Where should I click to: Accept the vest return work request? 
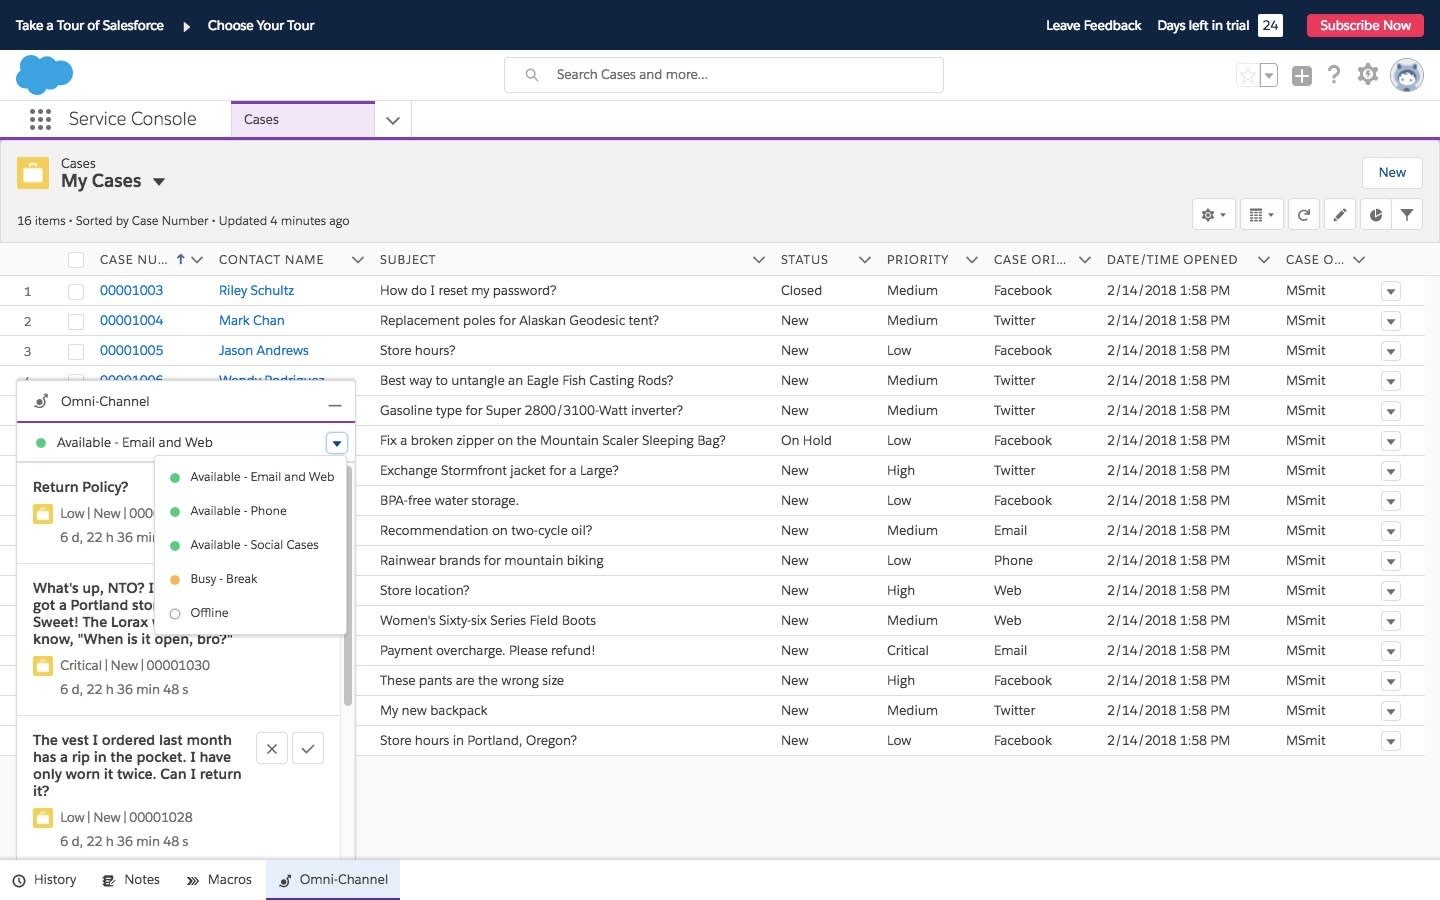point(308,748)
